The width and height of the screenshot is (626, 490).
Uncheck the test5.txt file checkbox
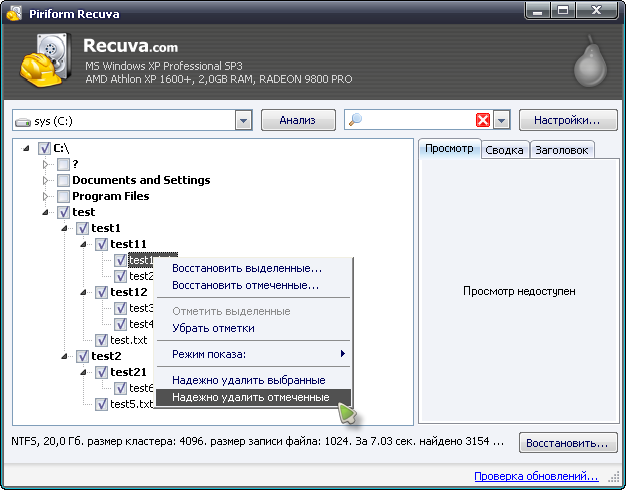101,404
